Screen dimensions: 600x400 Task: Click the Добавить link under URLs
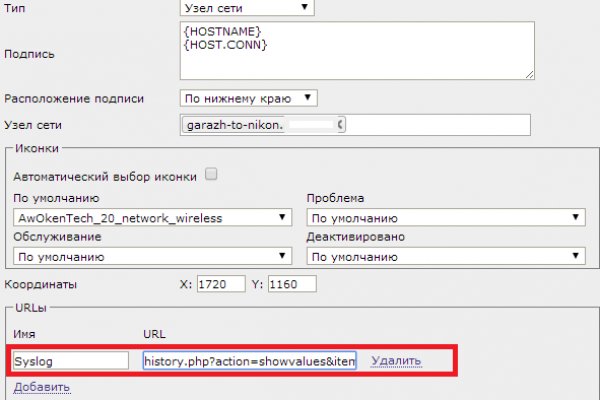(x=41, y=387)
